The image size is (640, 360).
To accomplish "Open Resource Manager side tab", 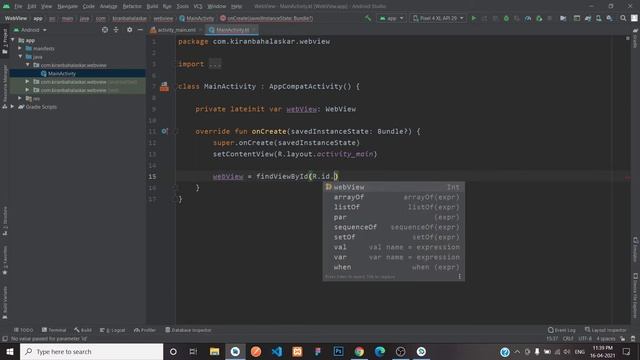I will (x=5, y=86).
